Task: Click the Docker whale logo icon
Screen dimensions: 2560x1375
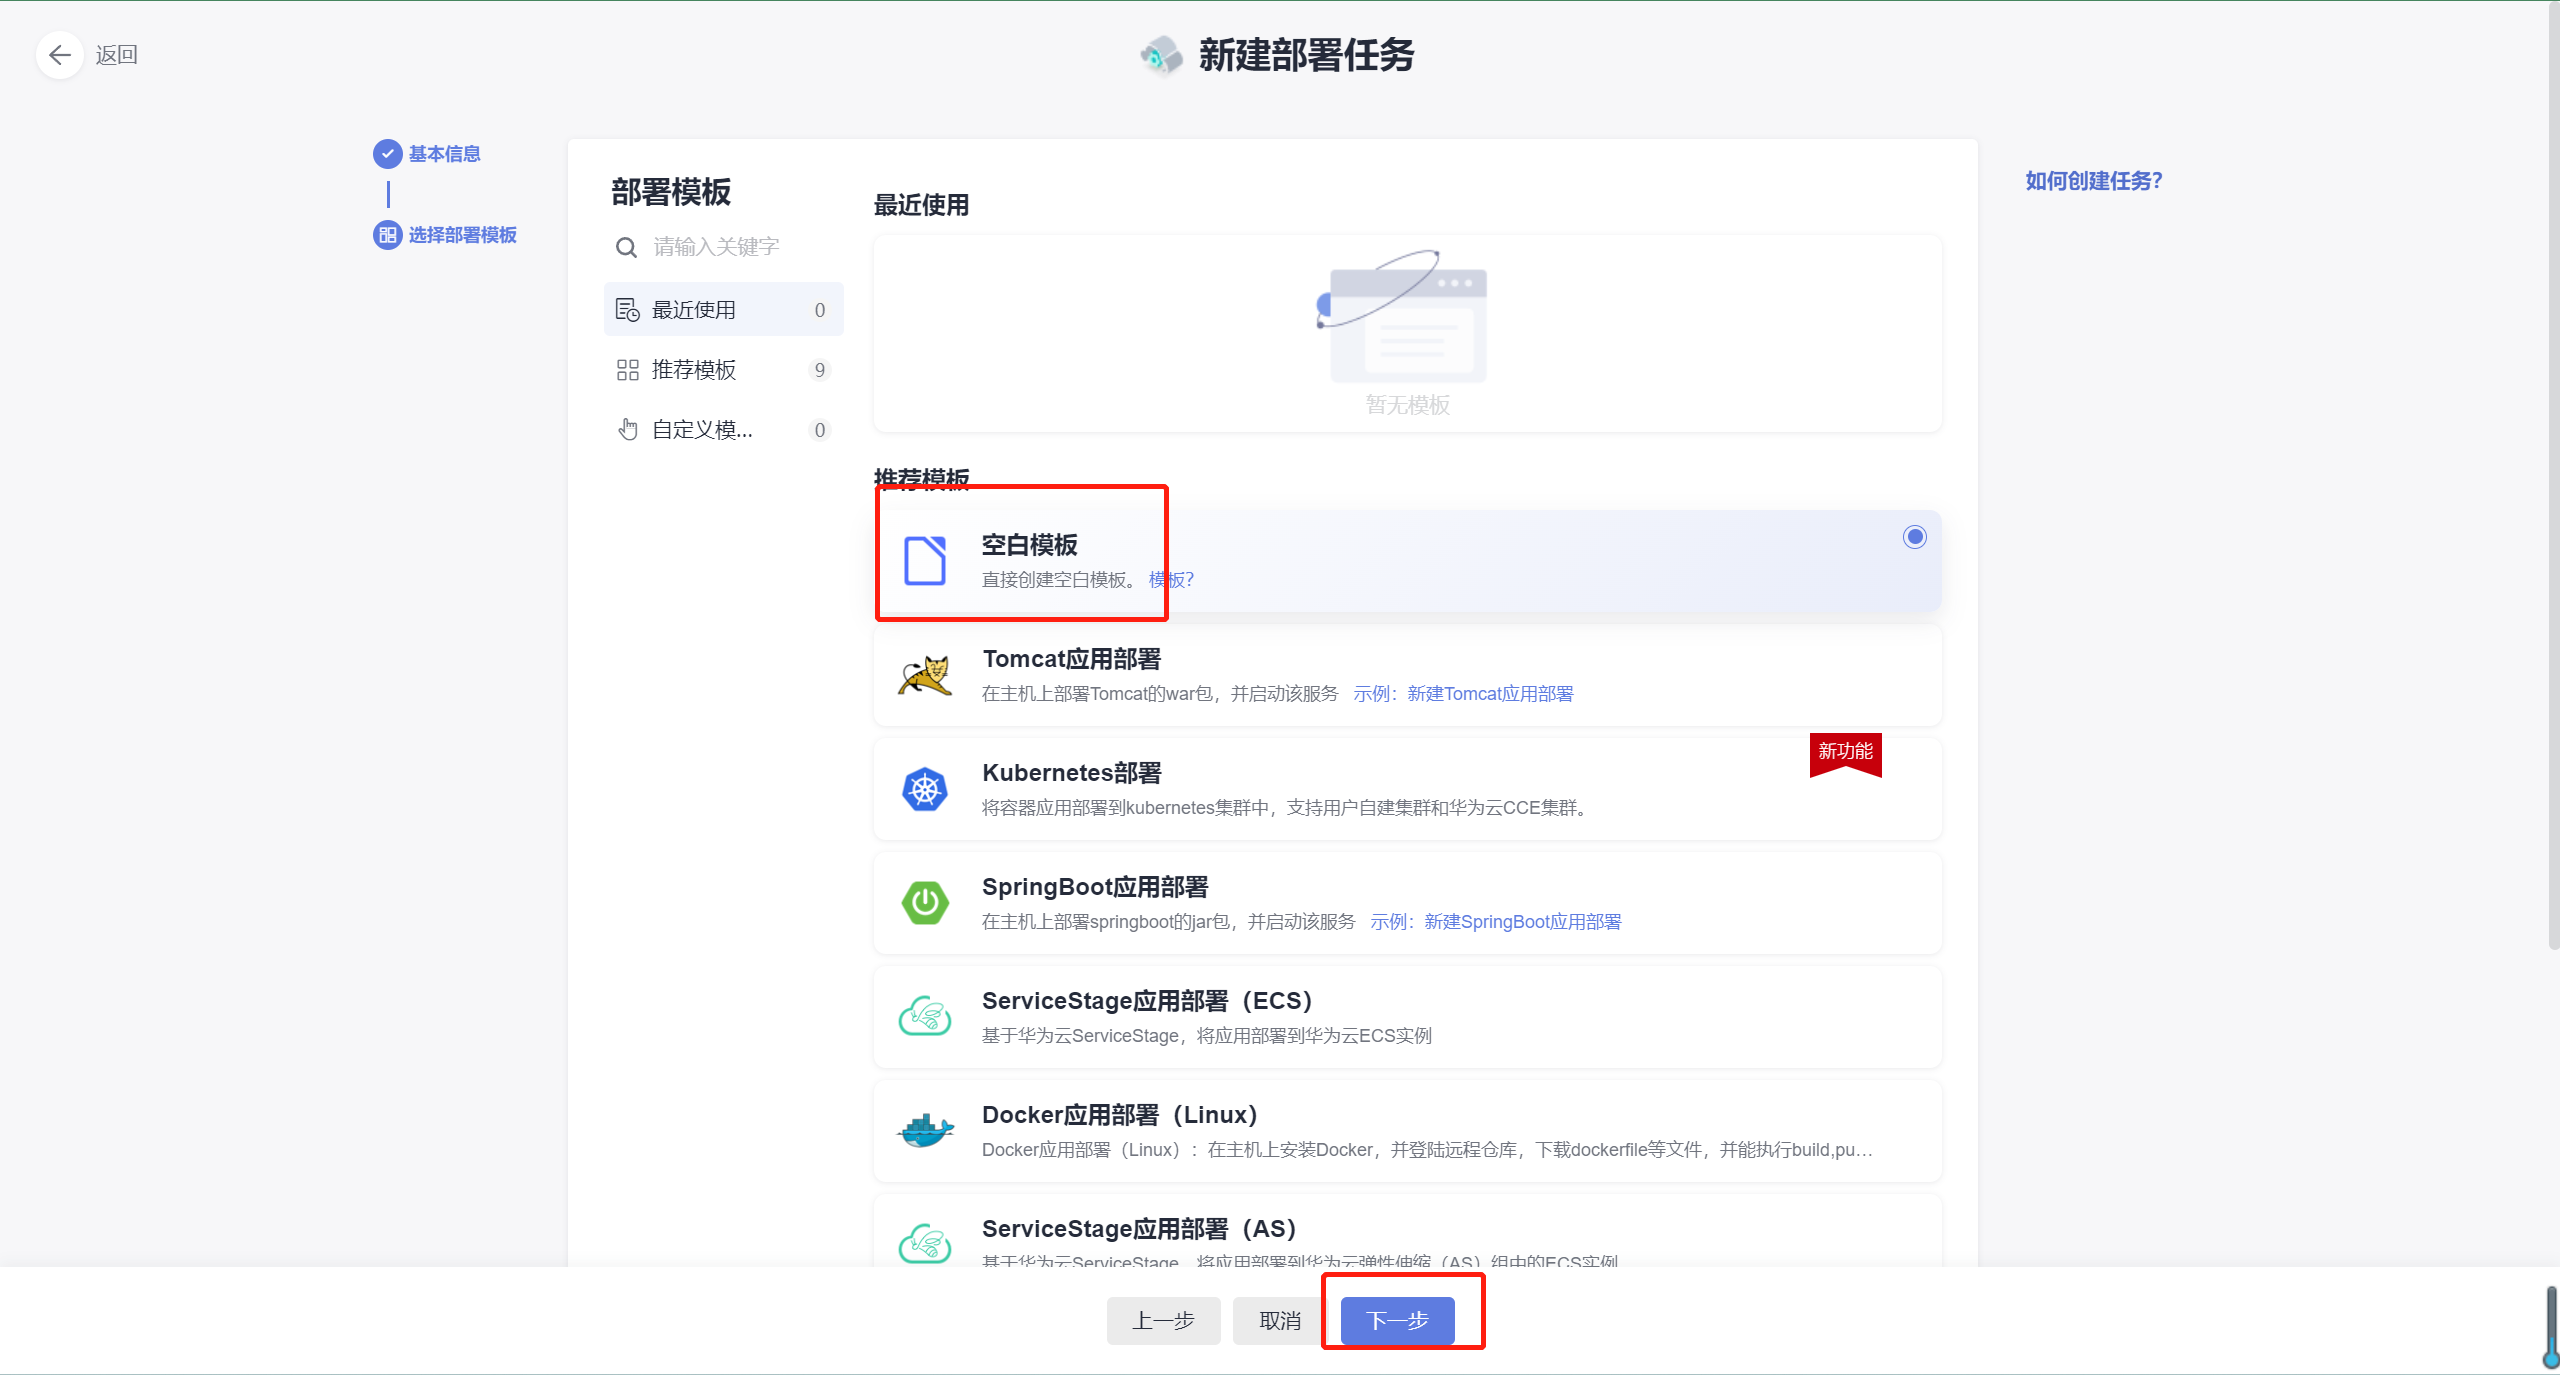Action: (925, 1132)
